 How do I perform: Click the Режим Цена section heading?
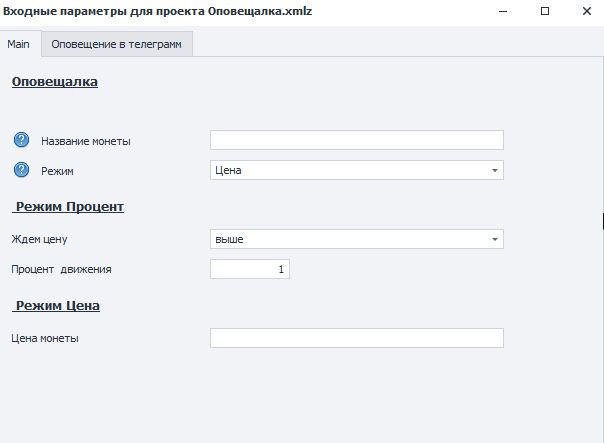tap(56, 306)
